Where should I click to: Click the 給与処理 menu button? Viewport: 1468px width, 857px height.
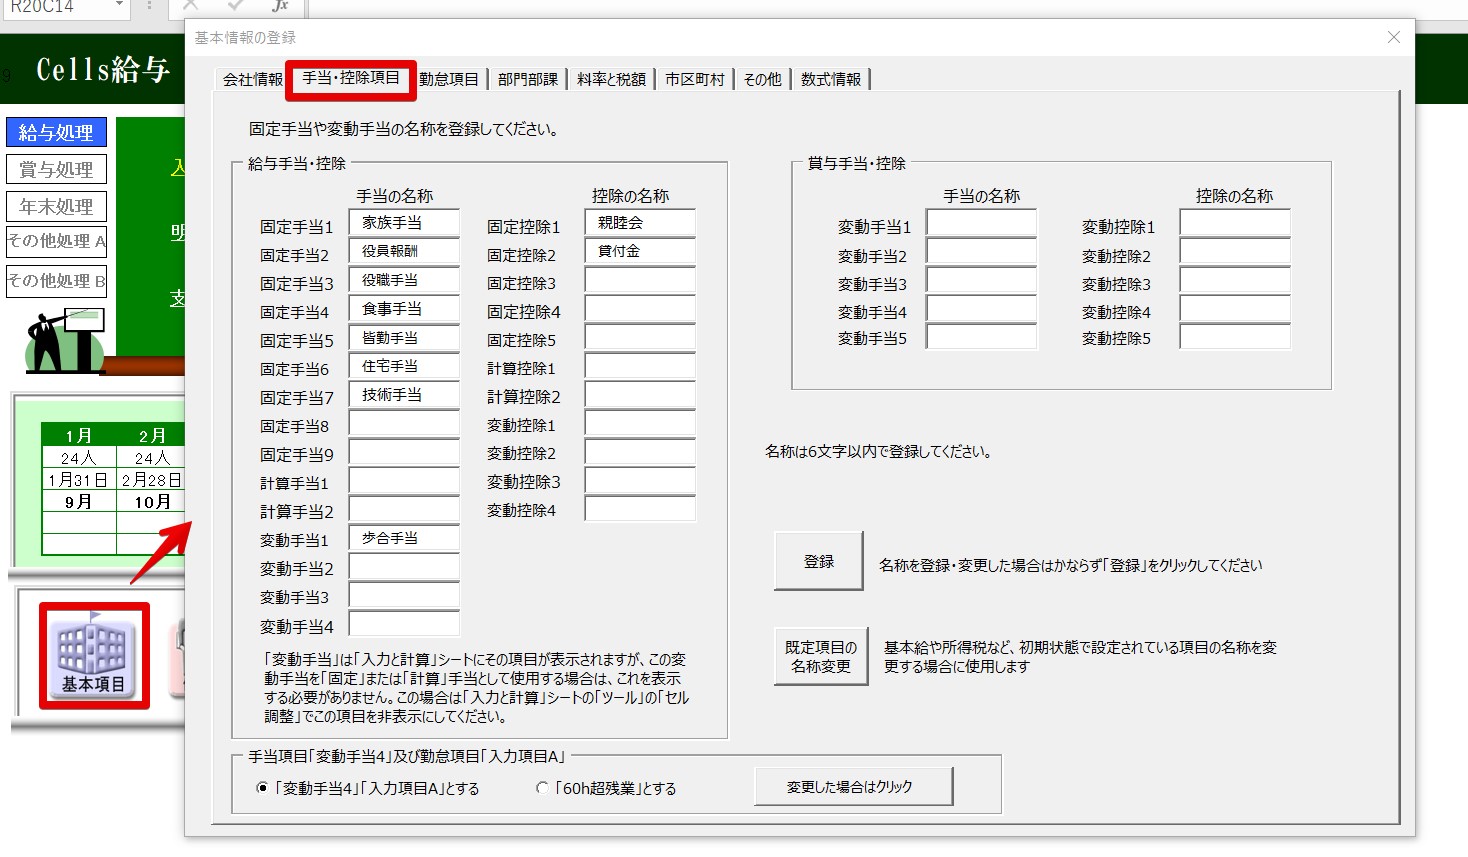[56, 132]
